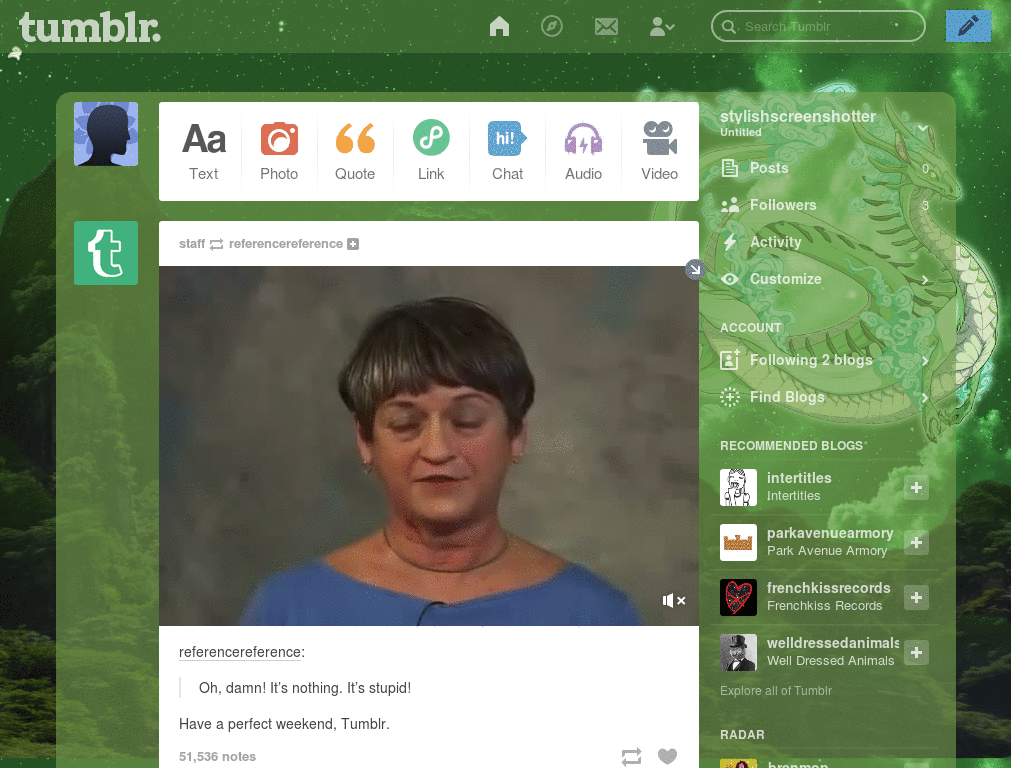Follow the intertitles blog with plus button
Screen dimensions: 1024x768
[916, 487]
